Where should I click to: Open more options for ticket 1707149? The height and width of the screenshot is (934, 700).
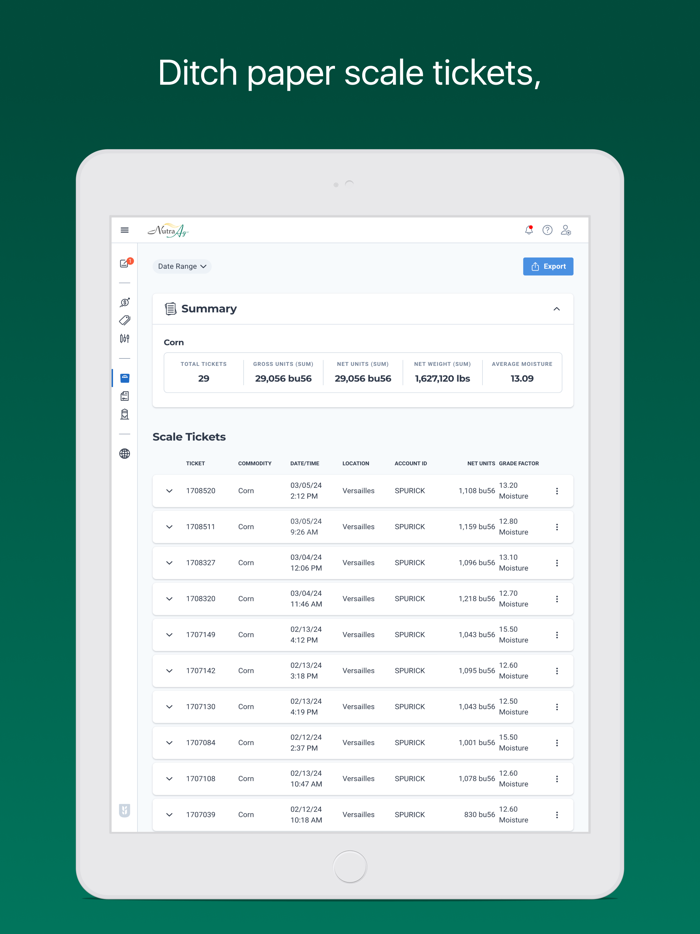pyautogui.click(x=557, y=635)
